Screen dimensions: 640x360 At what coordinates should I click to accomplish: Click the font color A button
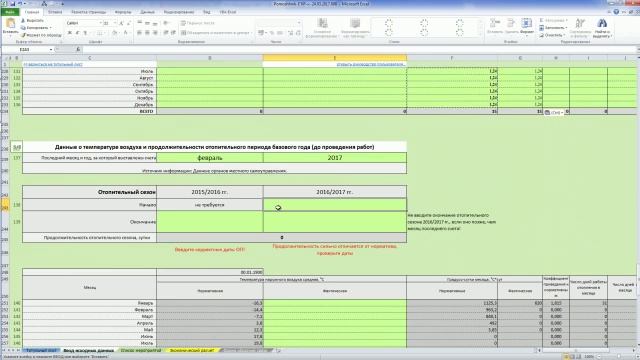125,33
